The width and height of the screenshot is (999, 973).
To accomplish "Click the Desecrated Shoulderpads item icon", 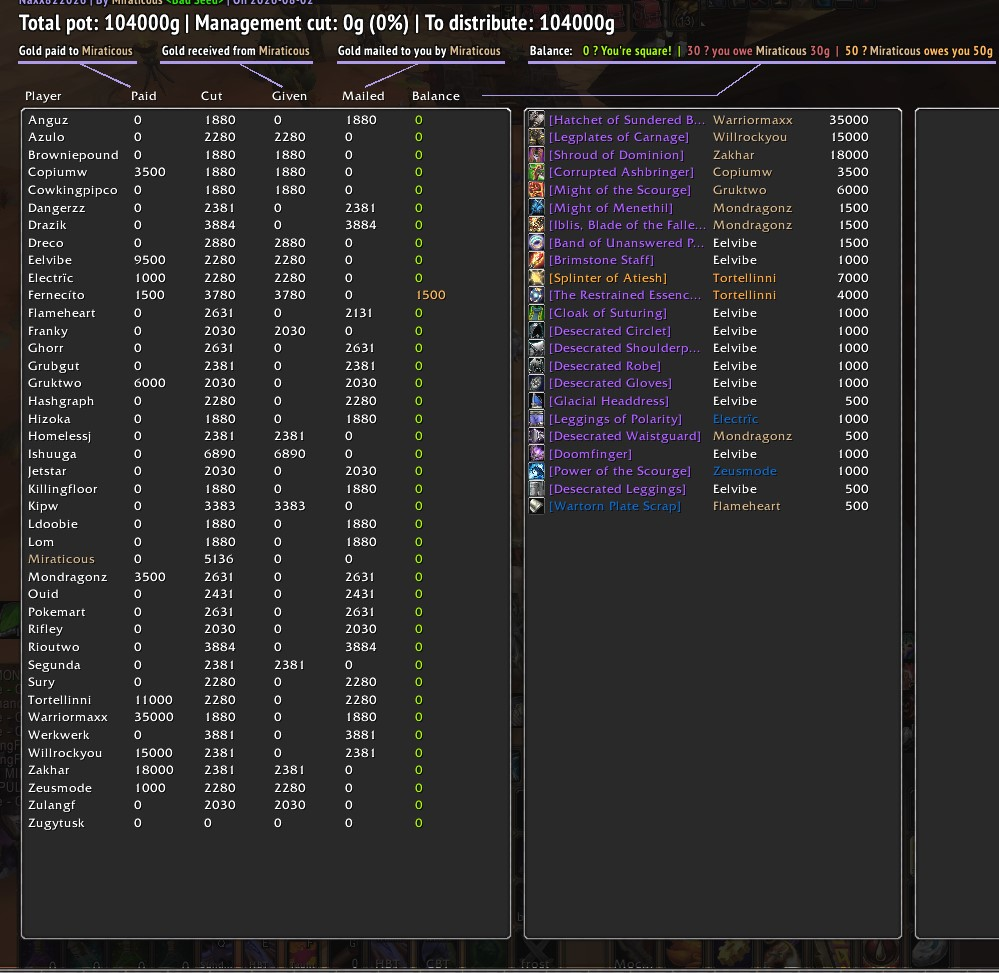I will pos(536,348).
